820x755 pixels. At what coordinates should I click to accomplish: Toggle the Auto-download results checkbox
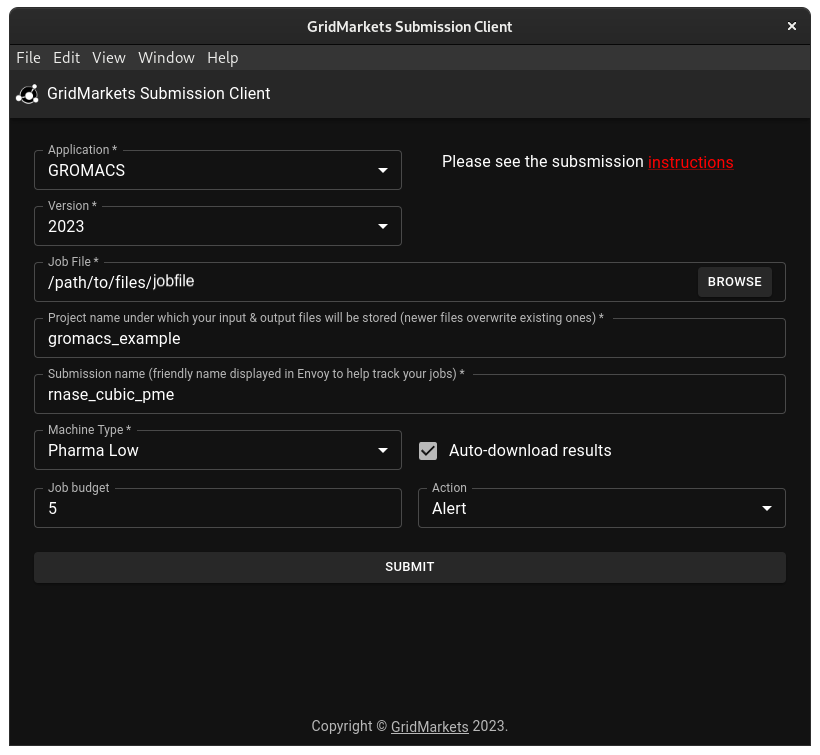(428, 451)
